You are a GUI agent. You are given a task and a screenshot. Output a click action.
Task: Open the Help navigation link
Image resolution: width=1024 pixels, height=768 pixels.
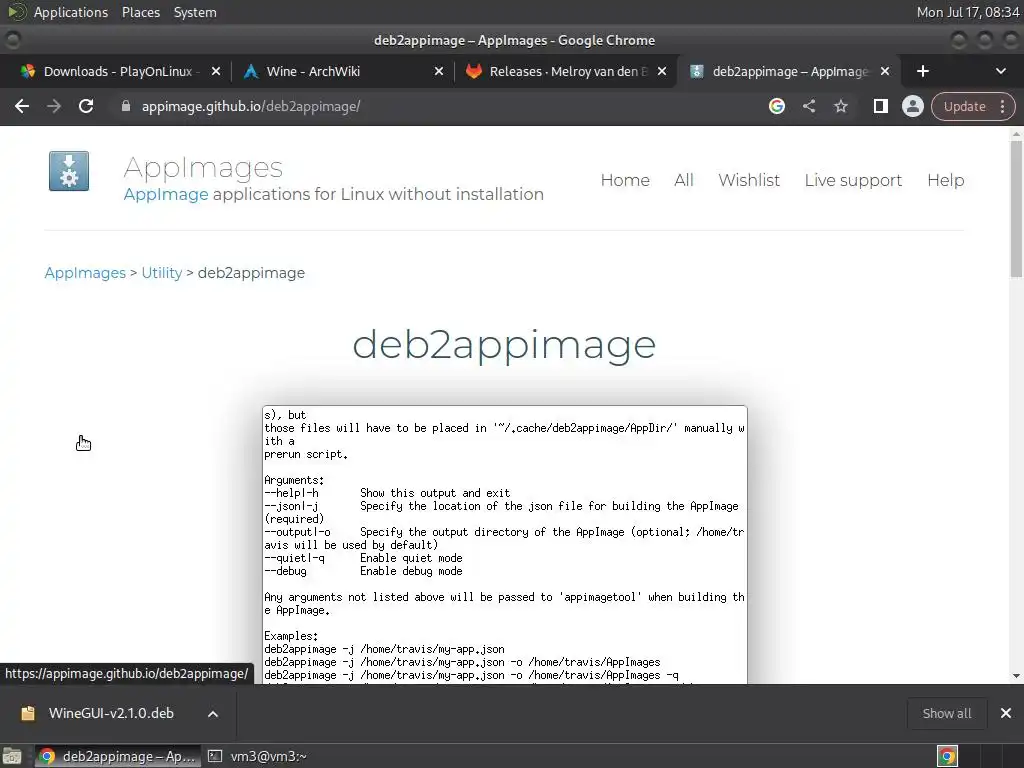[945, 180]
